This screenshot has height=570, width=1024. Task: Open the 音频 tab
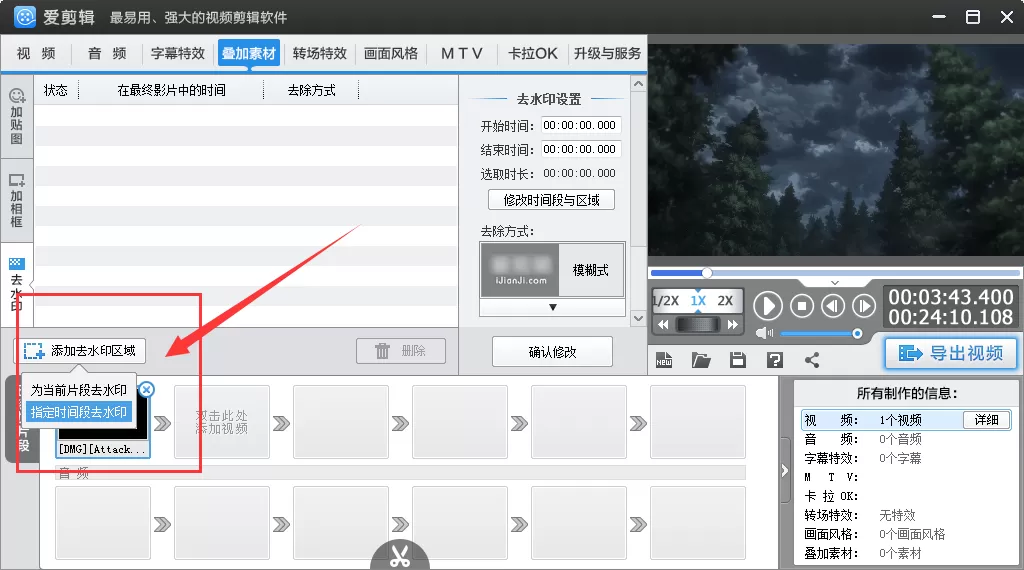pyautogui.click(x=107, y=54)
